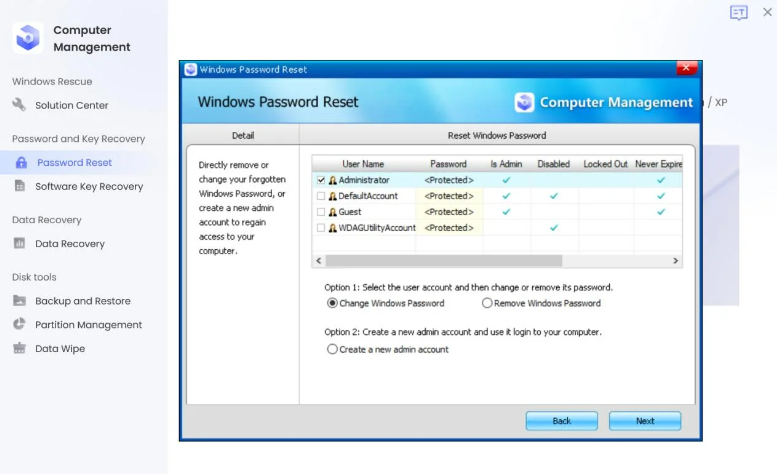Viewport: 777px width, 474px height.
Task: Uncheck the Administrator account checkbox
Action: (321, 180)
